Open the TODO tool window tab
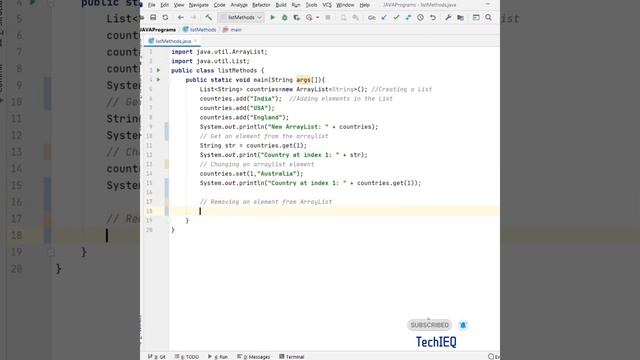Viewport: 640px width, 360px height. pyautogui.click(x=187, y=357)
